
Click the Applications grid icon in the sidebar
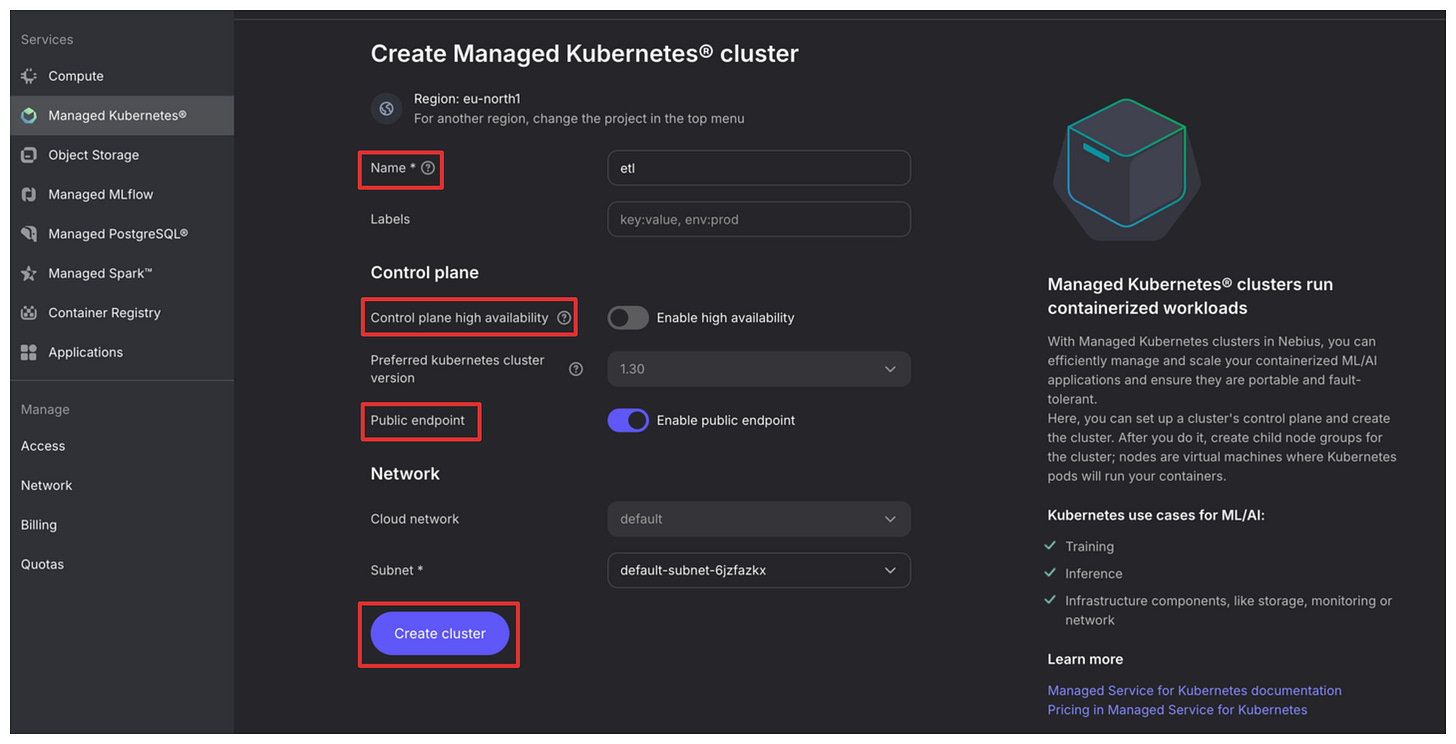coord(29,353)
